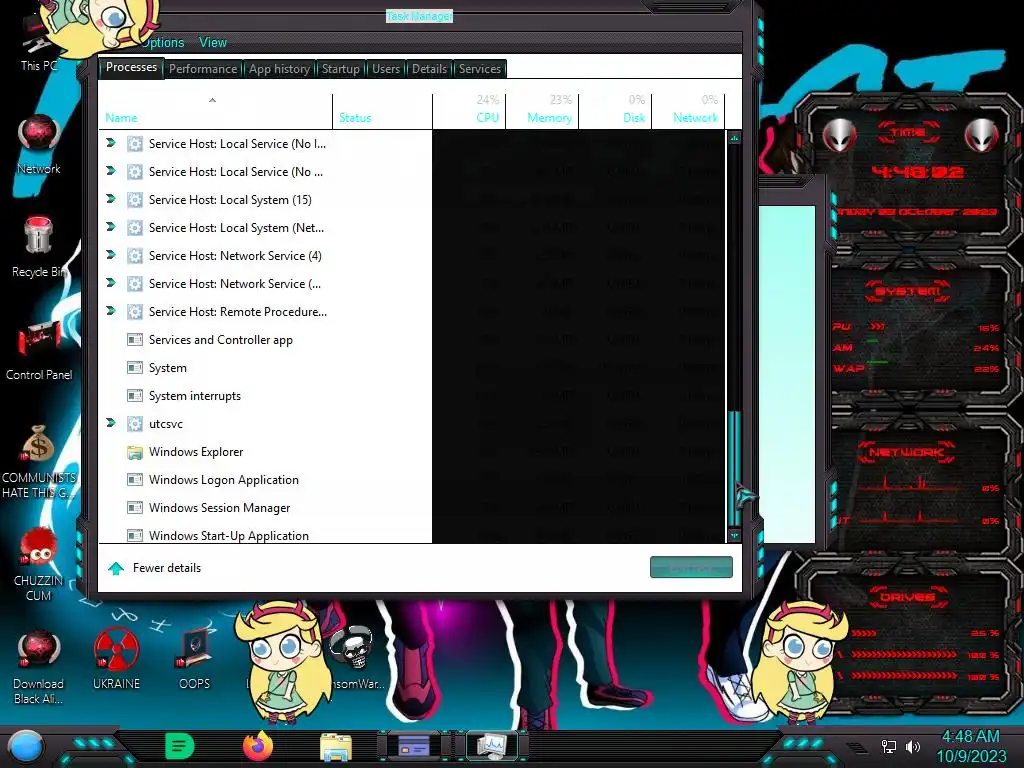The image size is (1024, 768).
Task: Expand the utcsvc process group
Action: pyautogui.click(x=111, y=423)
